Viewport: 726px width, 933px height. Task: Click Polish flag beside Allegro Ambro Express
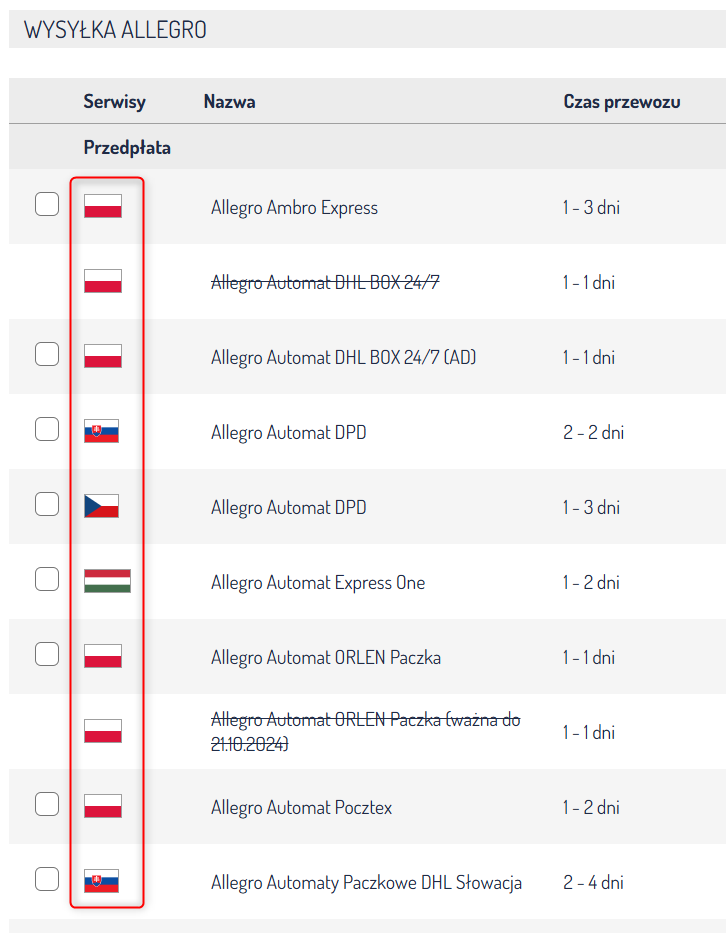(x=103, y=207)
